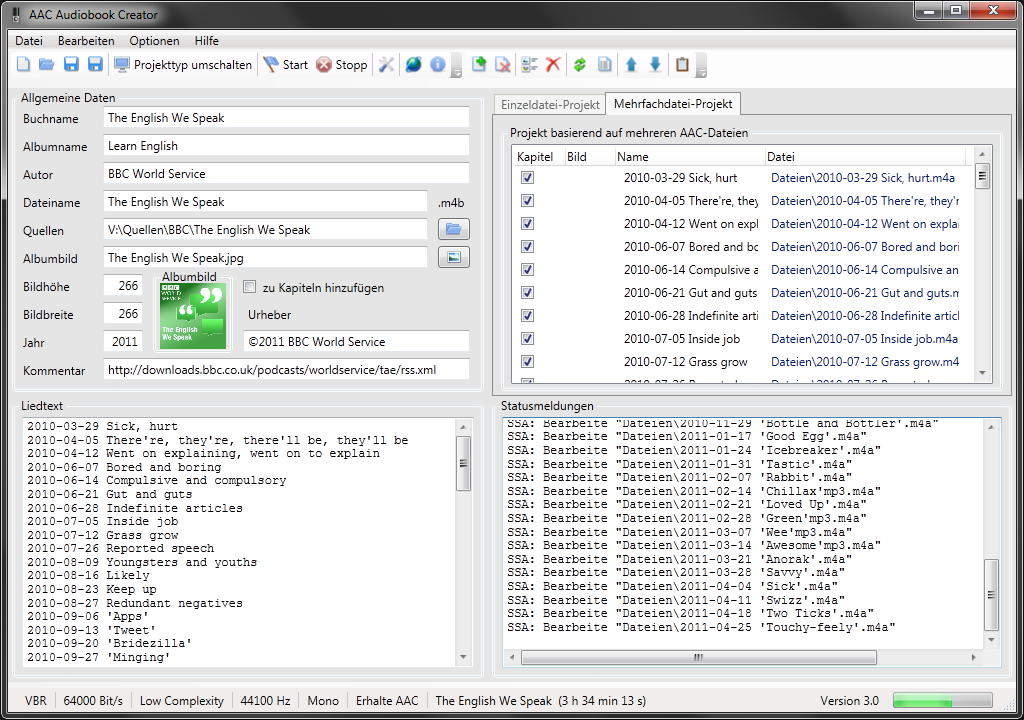Screen dimensions: 1024x720
Task: Select row '2010-07-12 Grass grow' in file list
Action: click(x=741, y=361)
